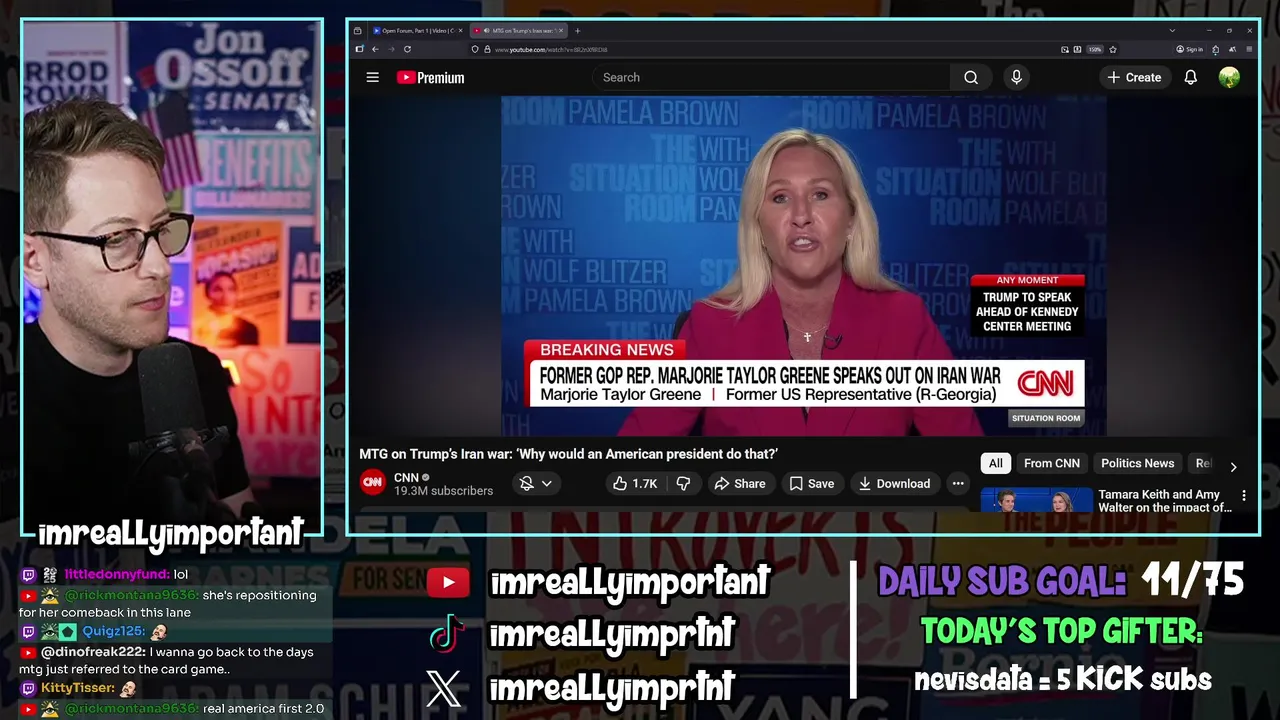The image size is (1280, 720).
Task: Click the Create button
Action: (x=1134, y=77)
